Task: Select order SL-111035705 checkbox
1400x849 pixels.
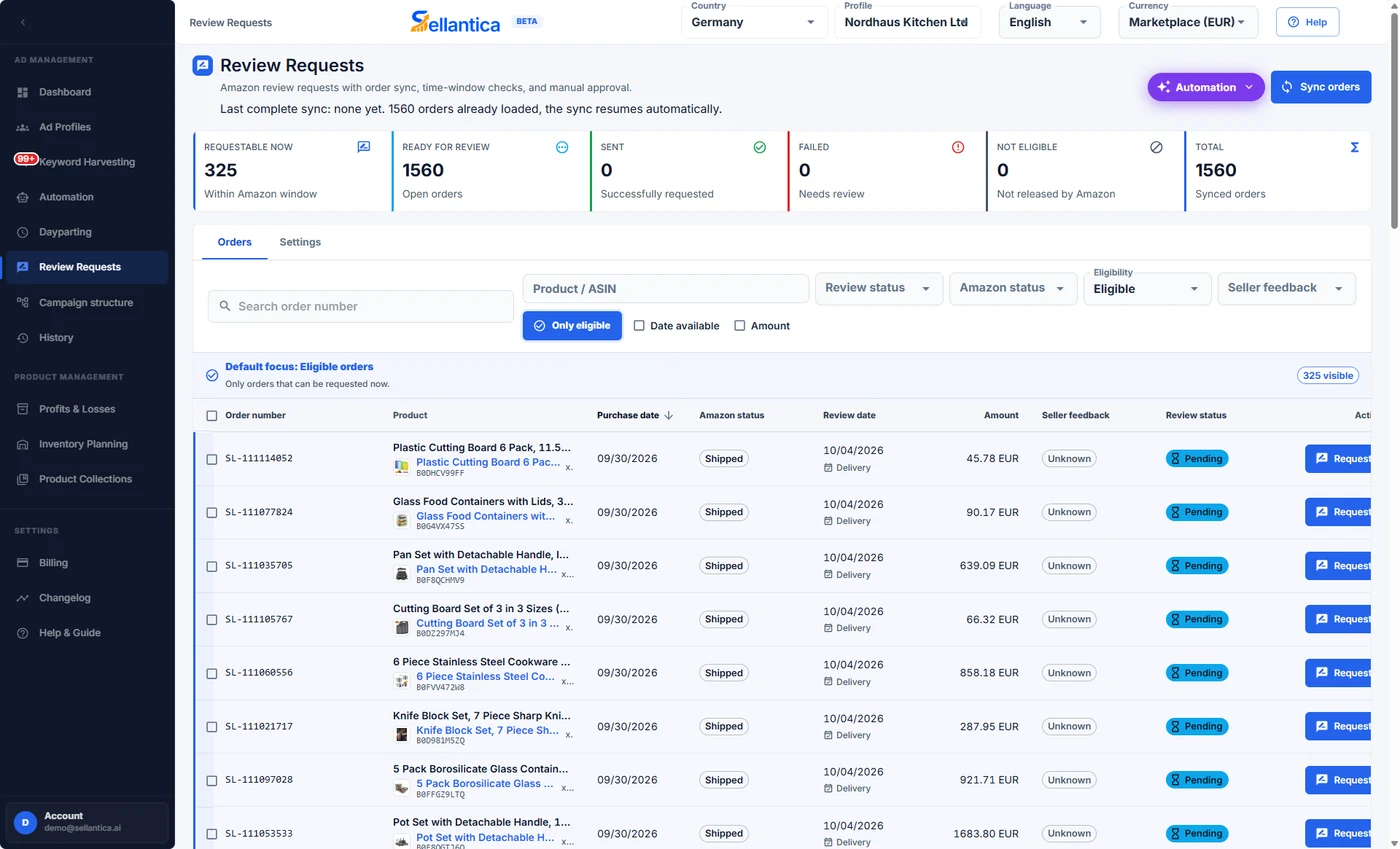Action: [211, 566]
